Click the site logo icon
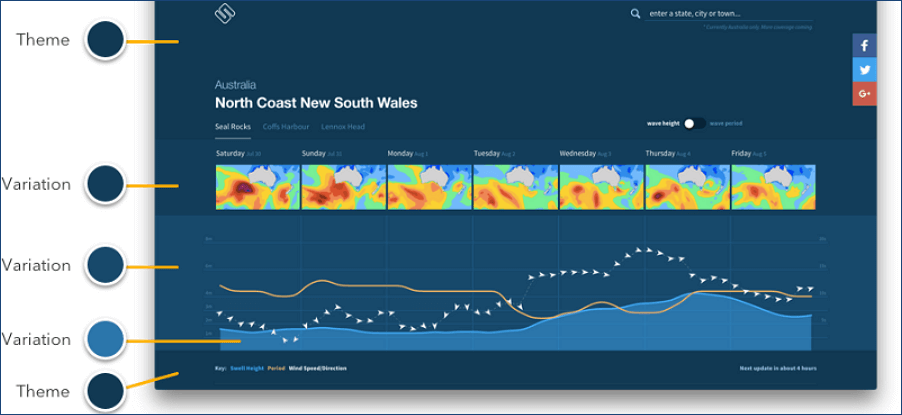 (x=226, y=14)
